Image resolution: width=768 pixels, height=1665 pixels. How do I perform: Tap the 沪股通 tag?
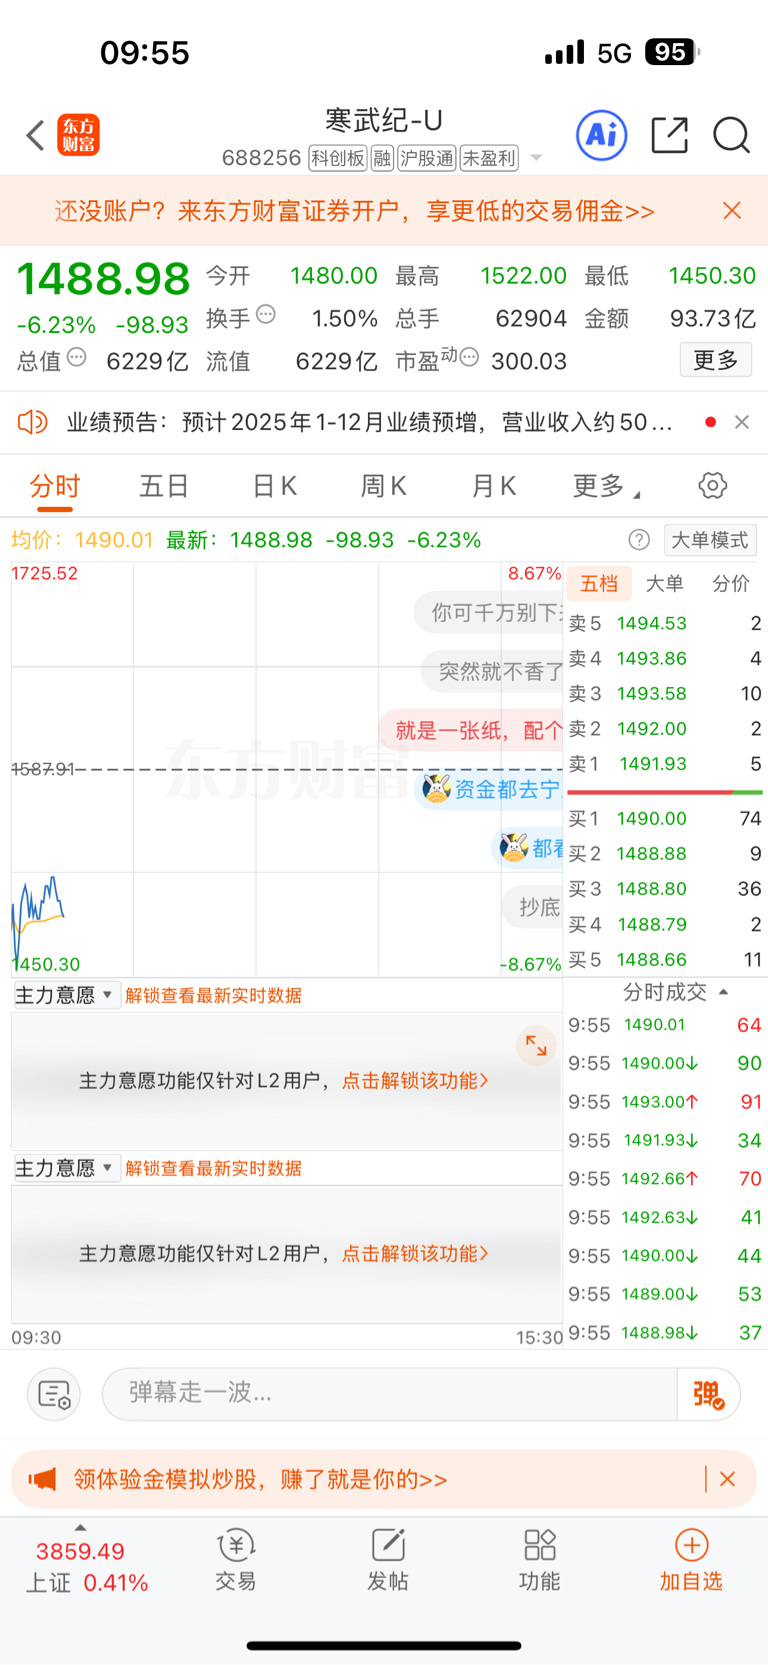pos(427,158)
